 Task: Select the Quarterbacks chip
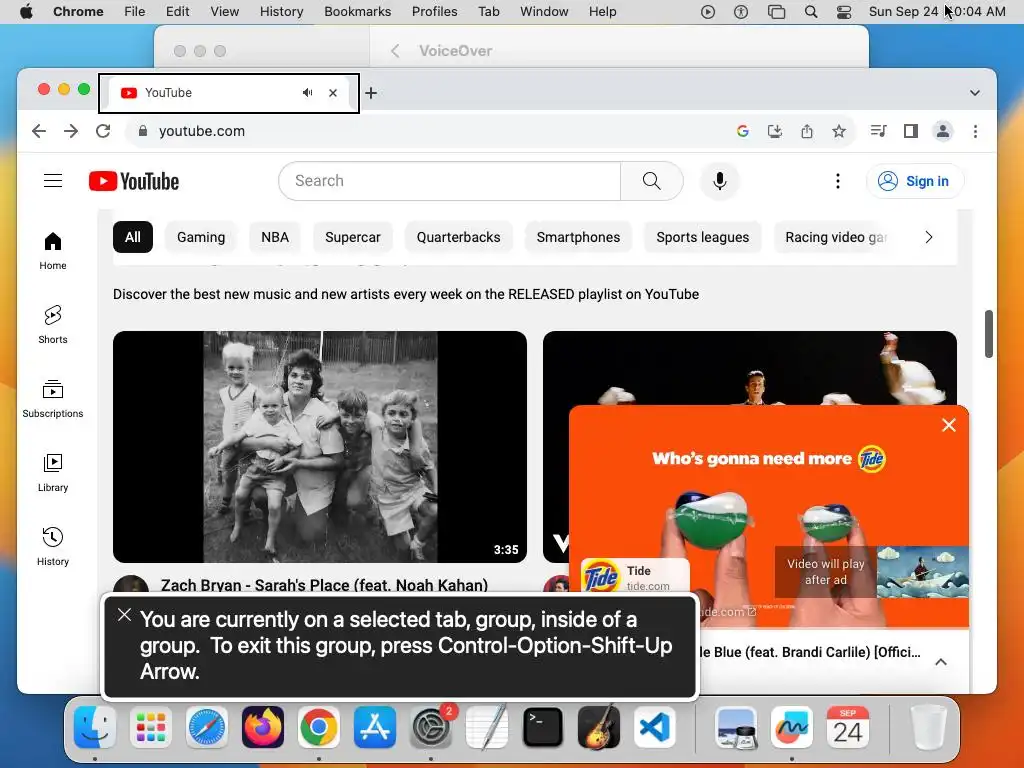458,237
